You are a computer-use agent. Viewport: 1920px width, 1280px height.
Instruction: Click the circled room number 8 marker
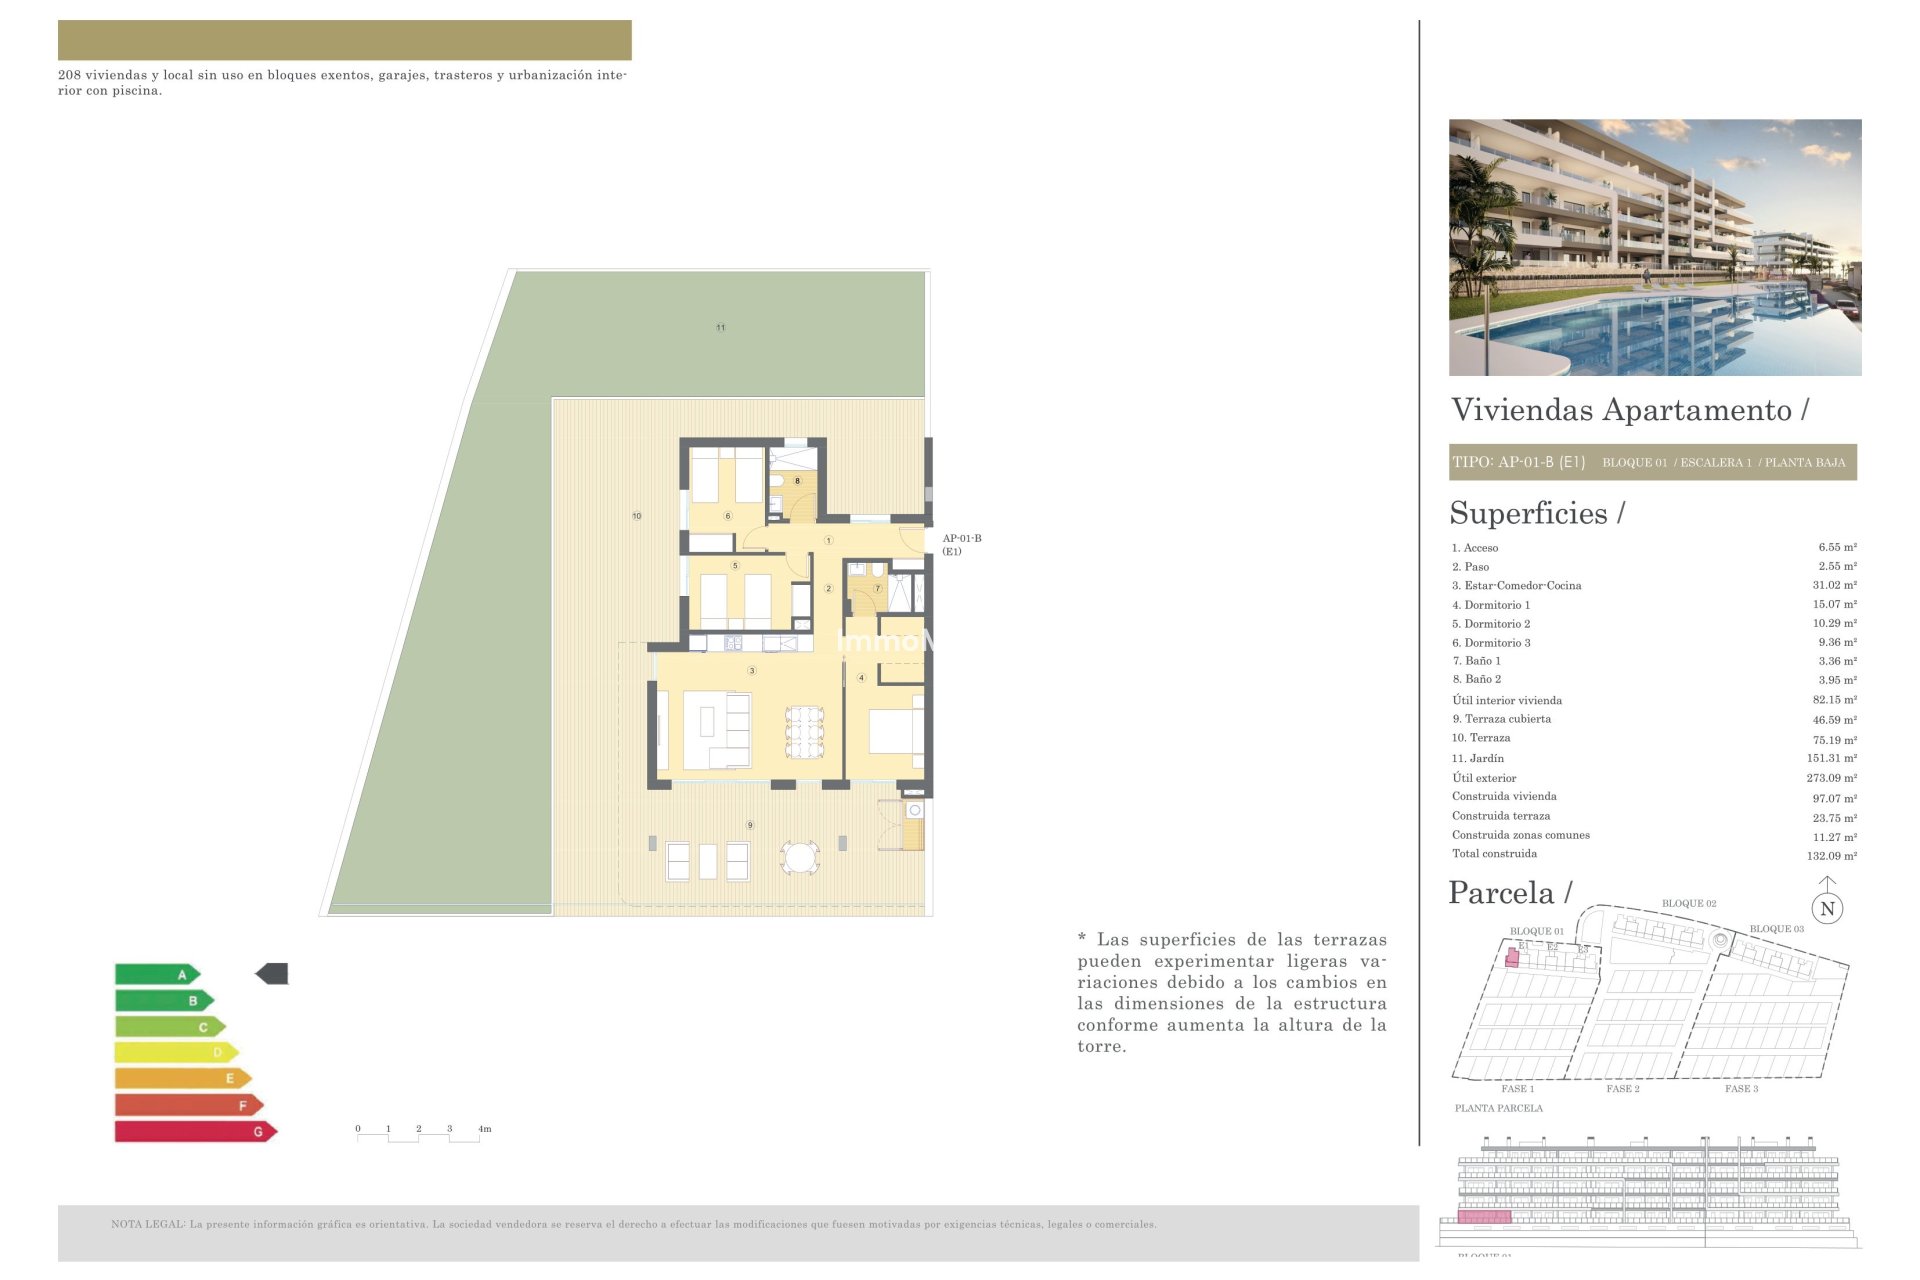click(797, 481)
